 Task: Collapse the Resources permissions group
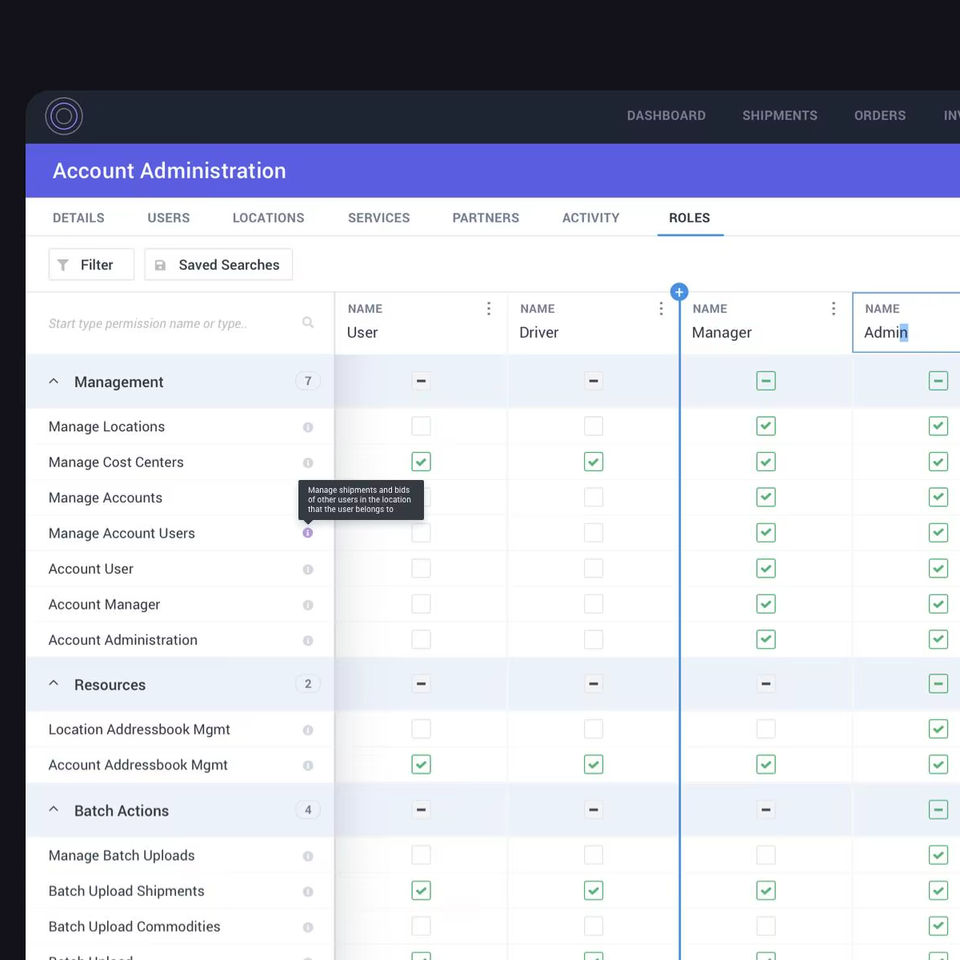54,685
